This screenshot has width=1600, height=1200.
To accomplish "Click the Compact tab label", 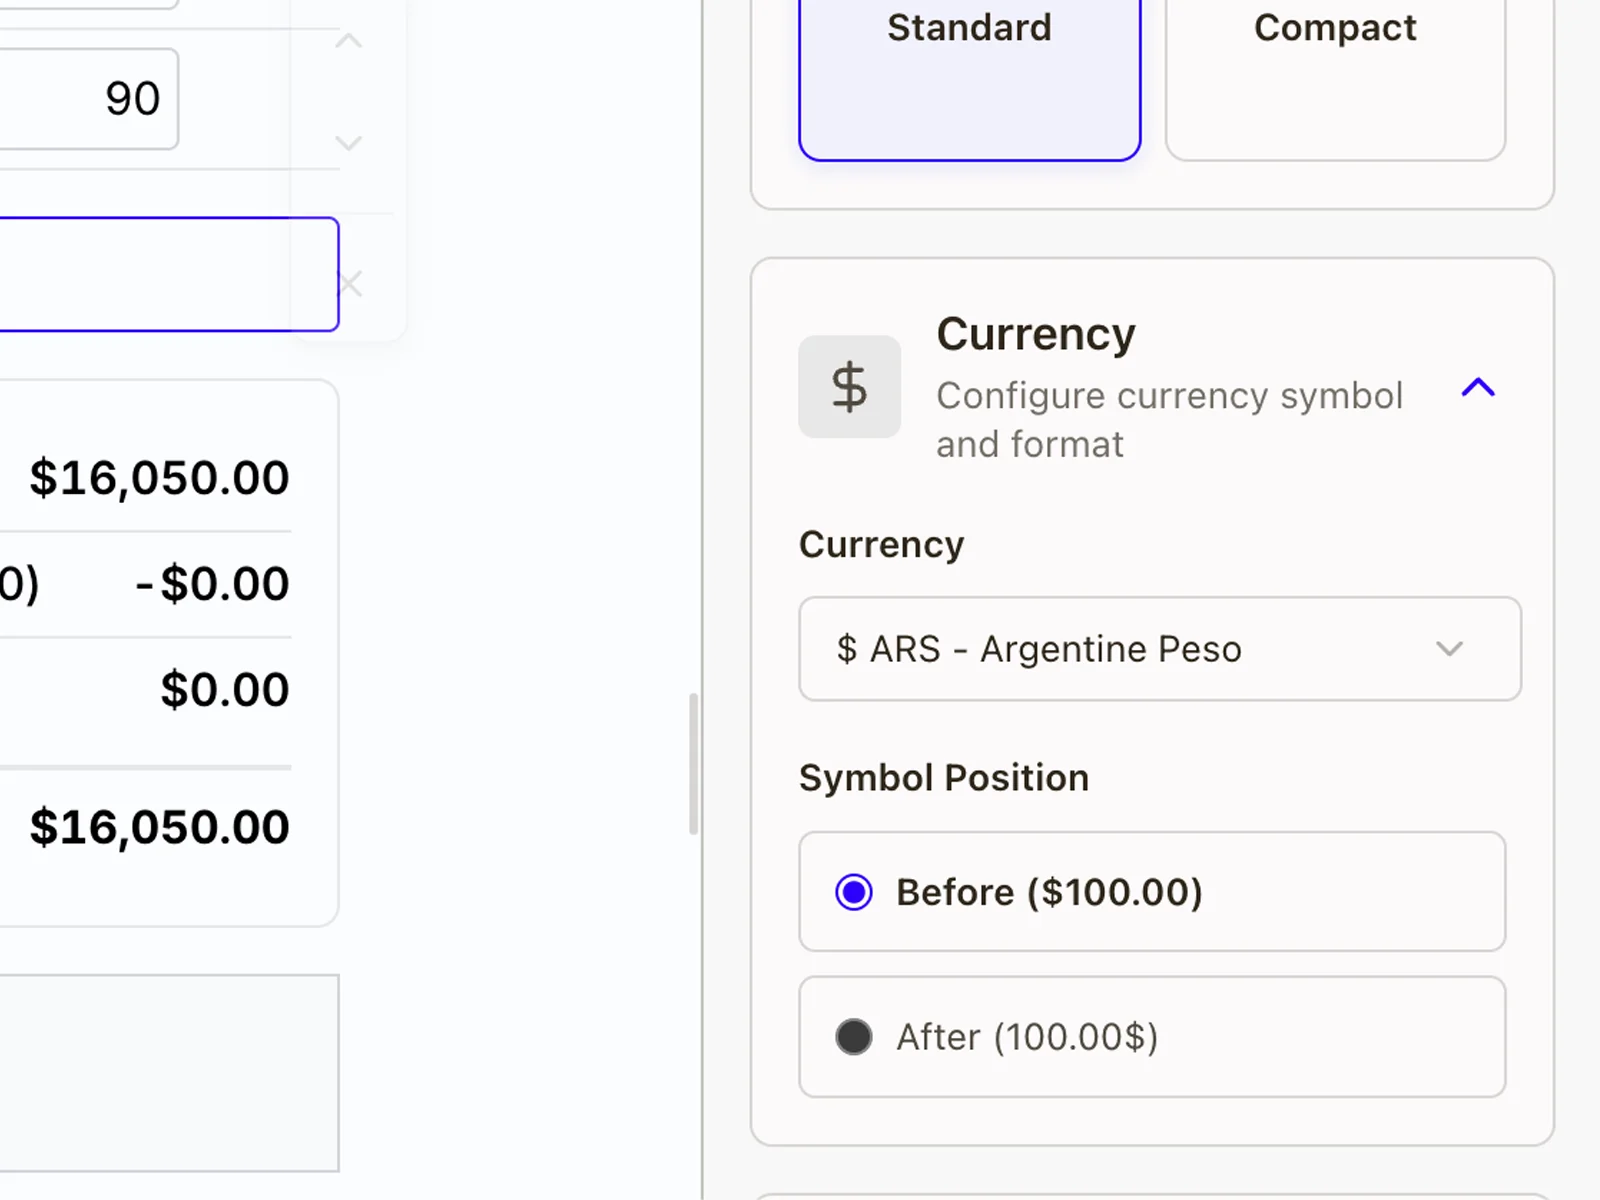I will pyautogui.click(x=1335, y=28).
